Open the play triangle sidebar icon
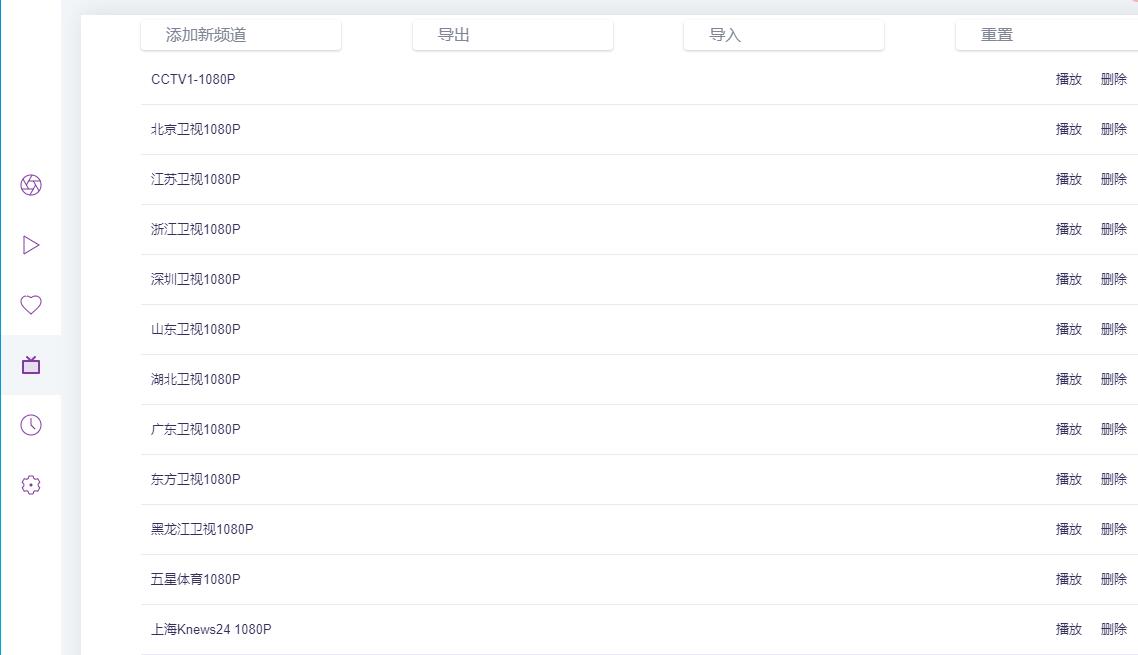 pyautogui.click(x=30, y=245)
